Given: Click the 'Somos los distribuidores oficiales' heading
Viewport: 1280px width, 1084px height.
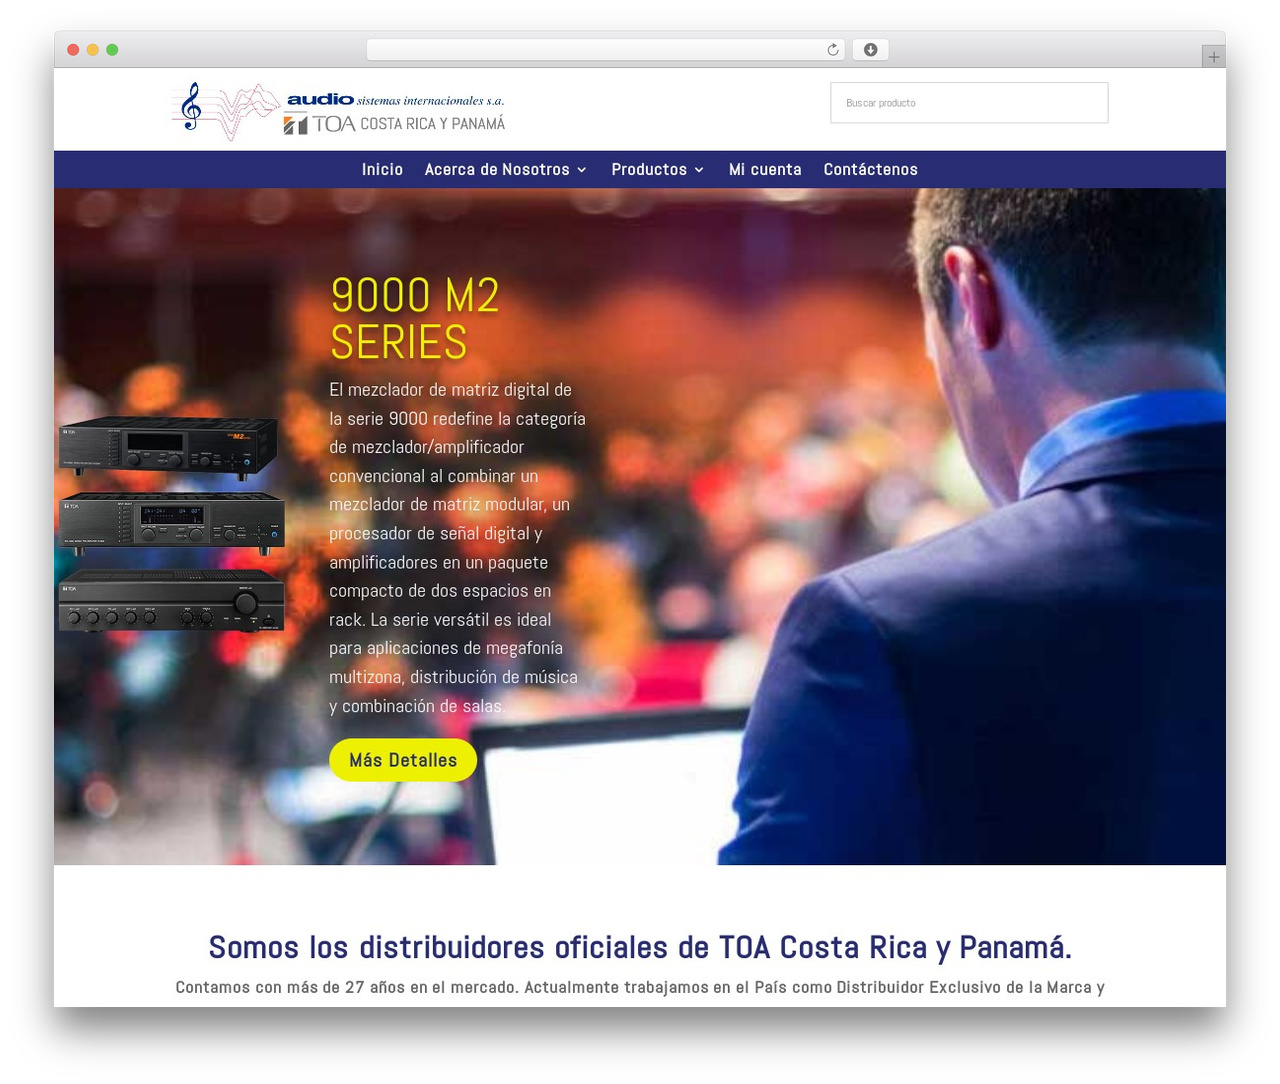Looking at the screenshot, I should [640, 947].
